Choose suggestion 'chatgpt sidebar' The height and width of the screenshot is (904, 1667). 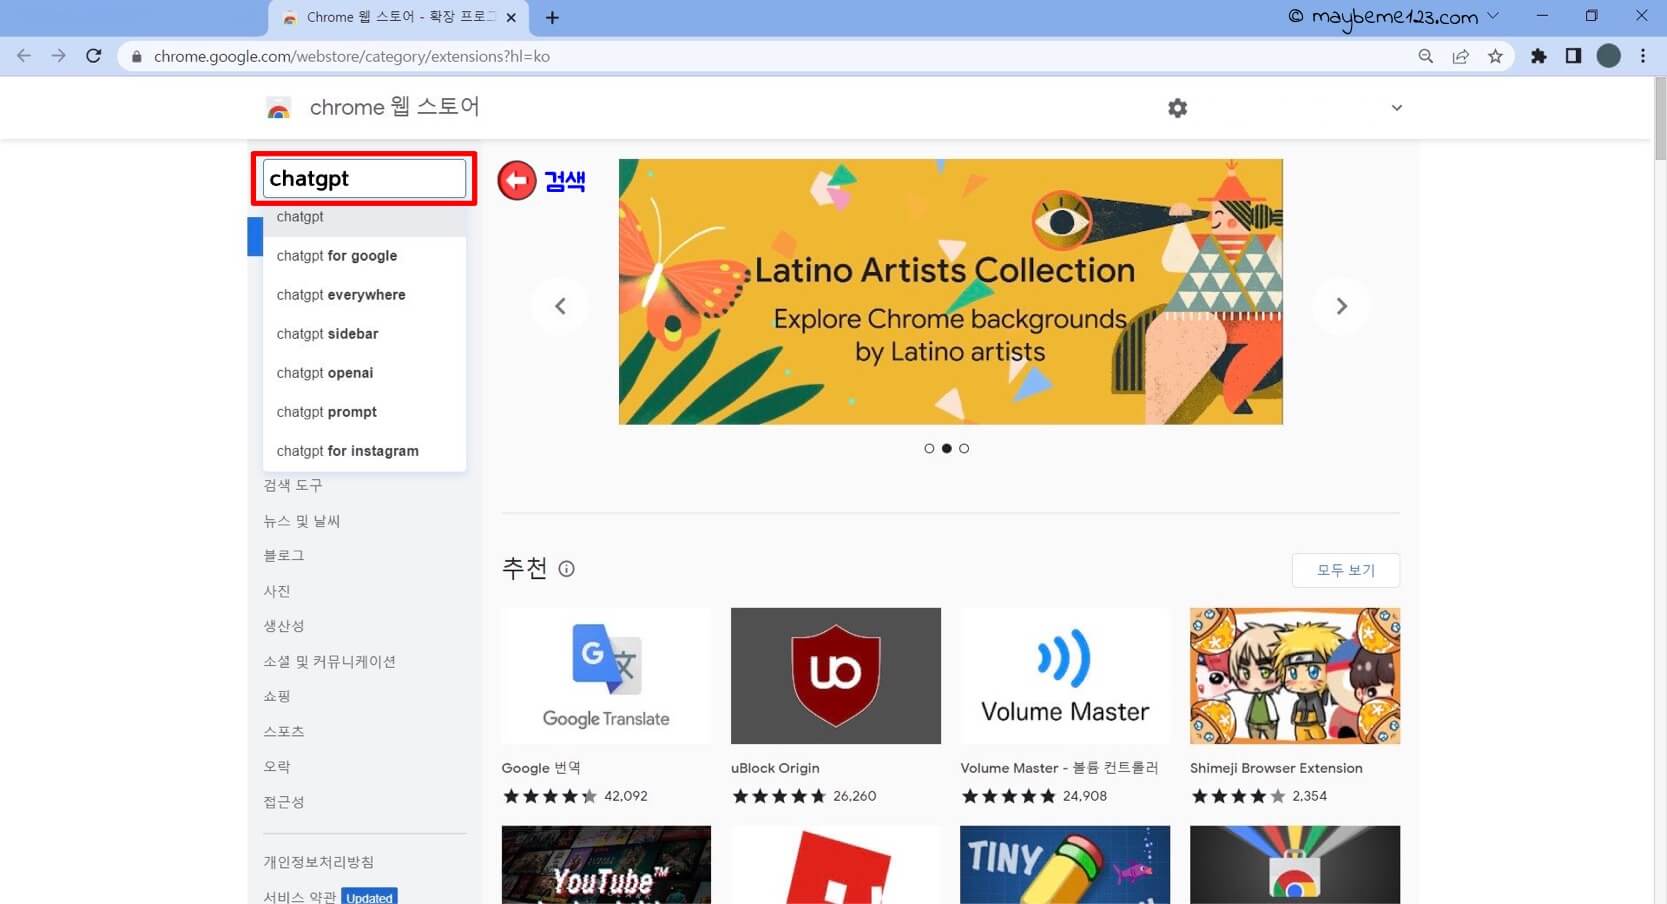pos(364,334)
